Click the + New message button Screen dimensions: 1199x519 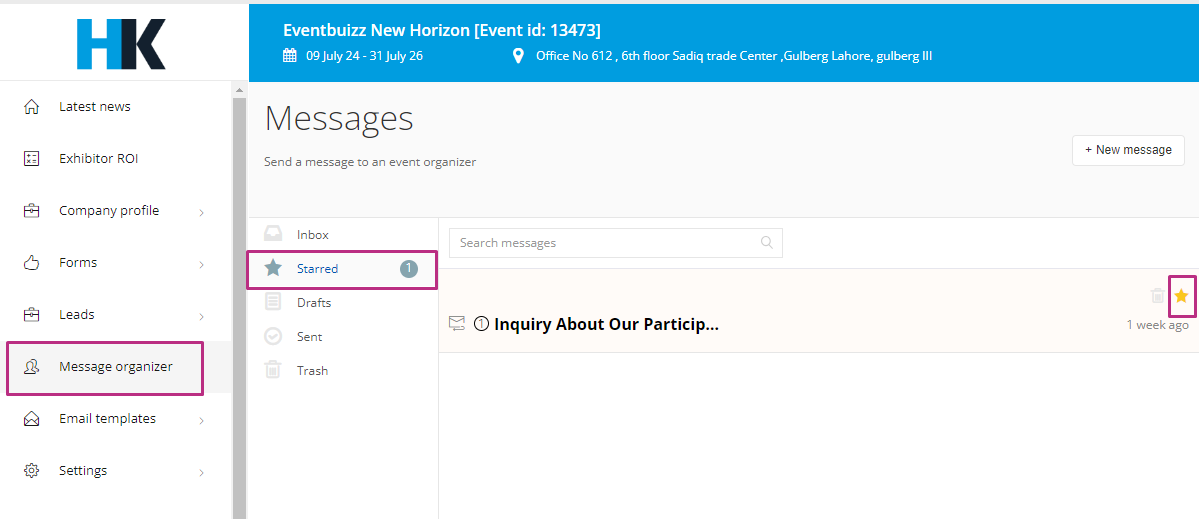1128,150
